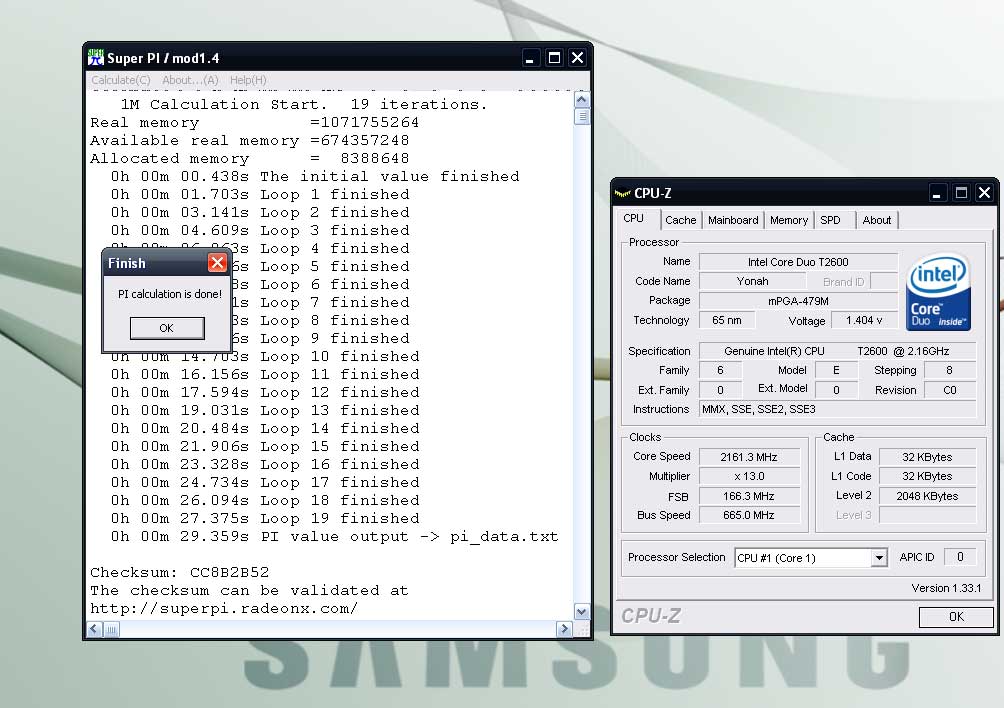Click the Stepping value 8
1004x708 pixels.
tap(950, 370)
